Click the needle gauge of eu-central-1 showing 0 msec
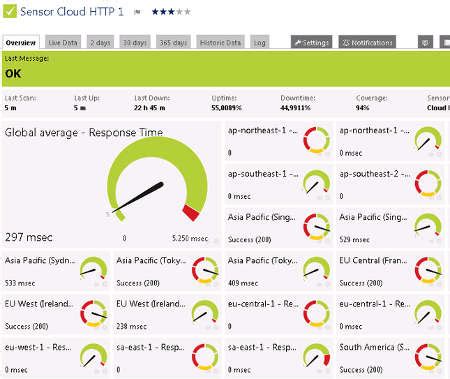 tap(428, 313)
